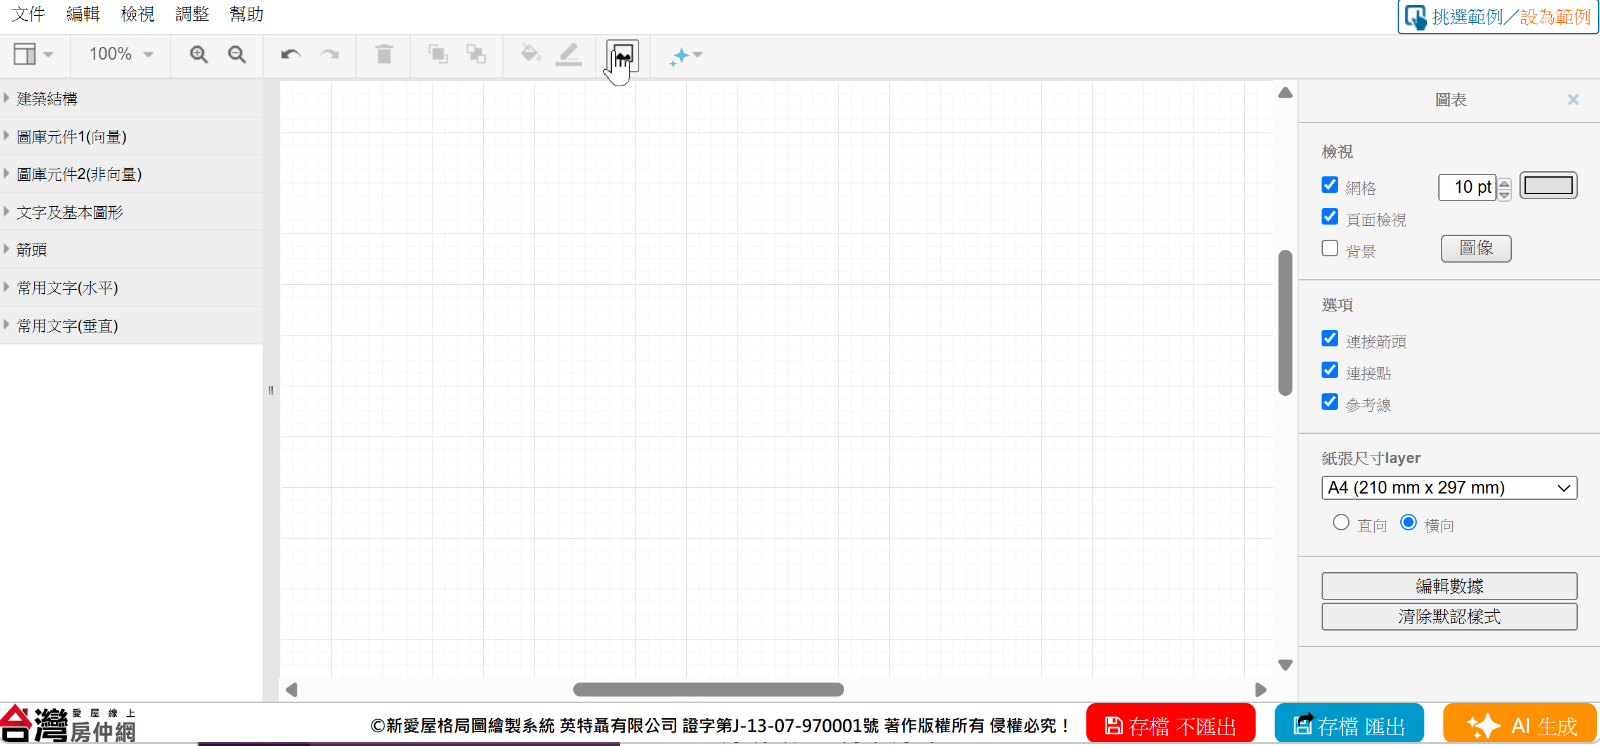Click the trash delete icon
The width and height of the screenshot is (1600, 746).
pyautogui.click(x=384, y=54)
